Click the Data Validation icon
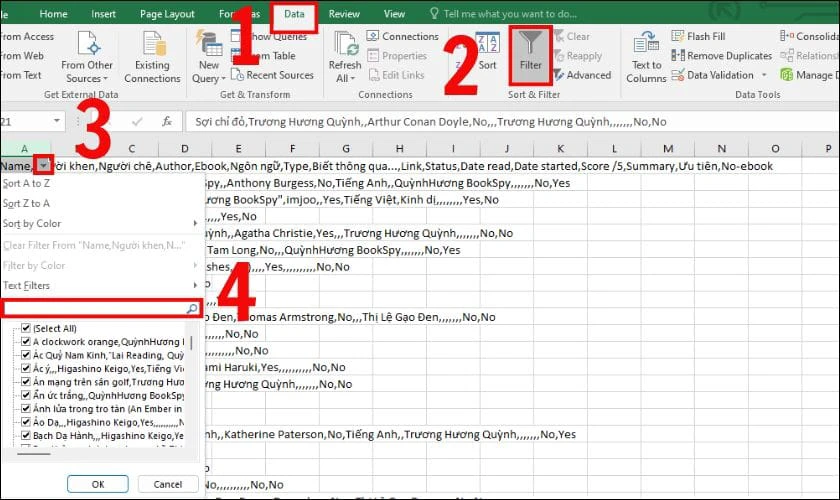 pyautogui.click(x=678, y=75)
